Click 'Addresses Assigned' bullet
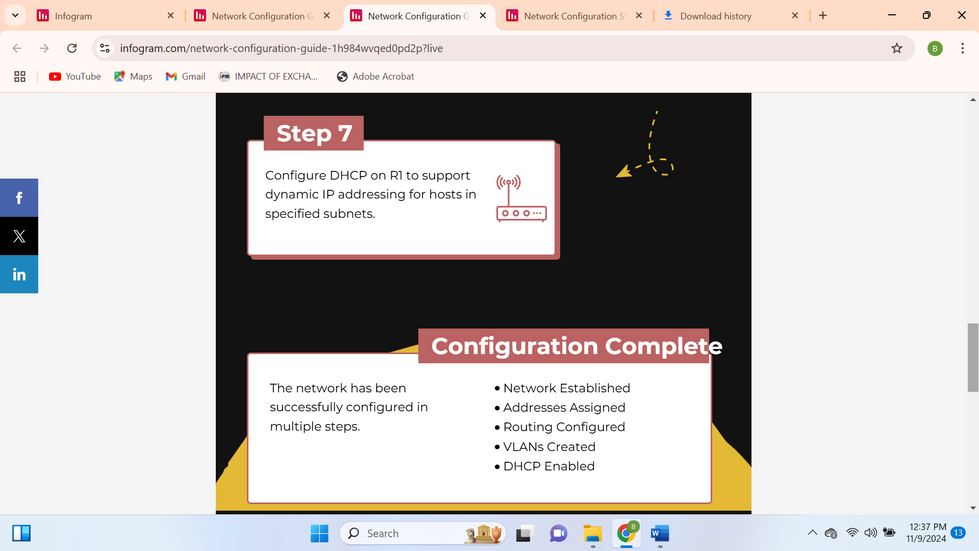 564,407
